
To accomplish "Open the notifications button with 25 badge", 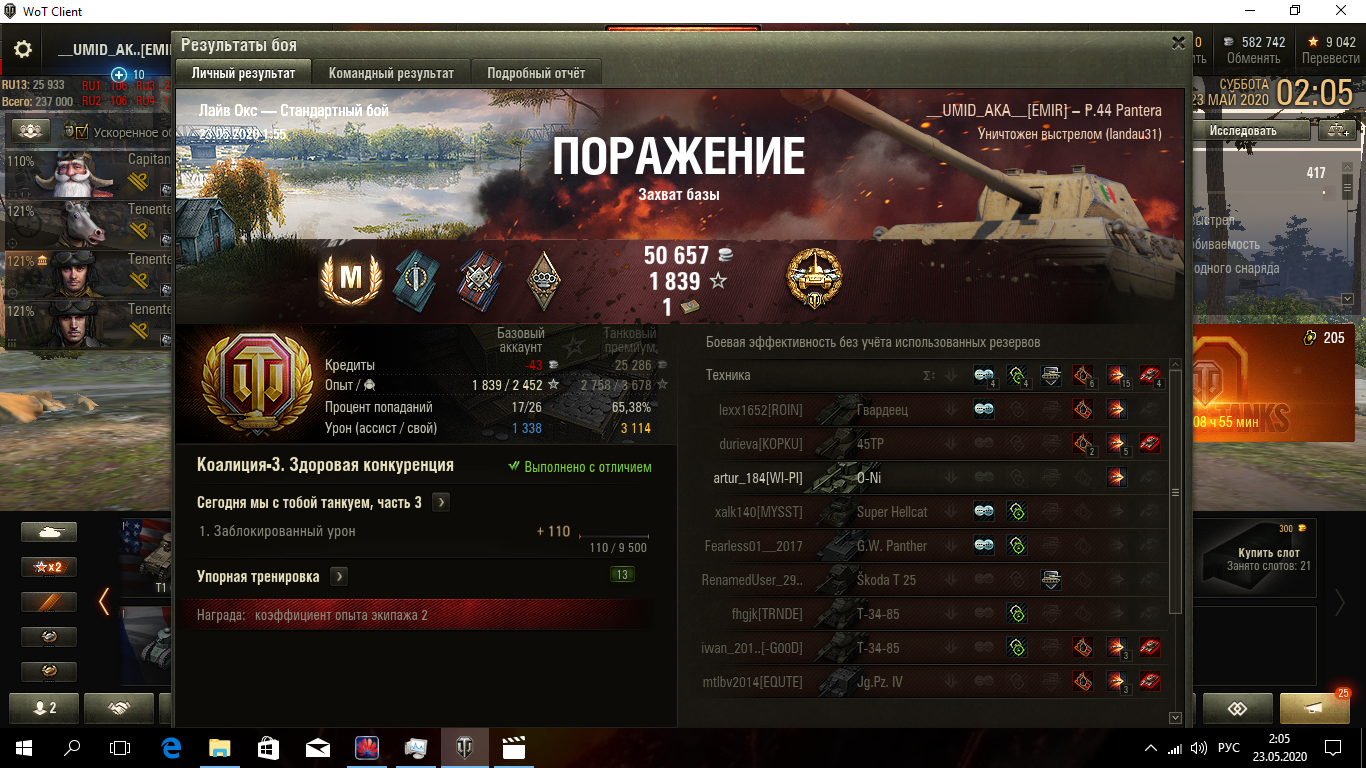I will click(x=1314, y=708).
